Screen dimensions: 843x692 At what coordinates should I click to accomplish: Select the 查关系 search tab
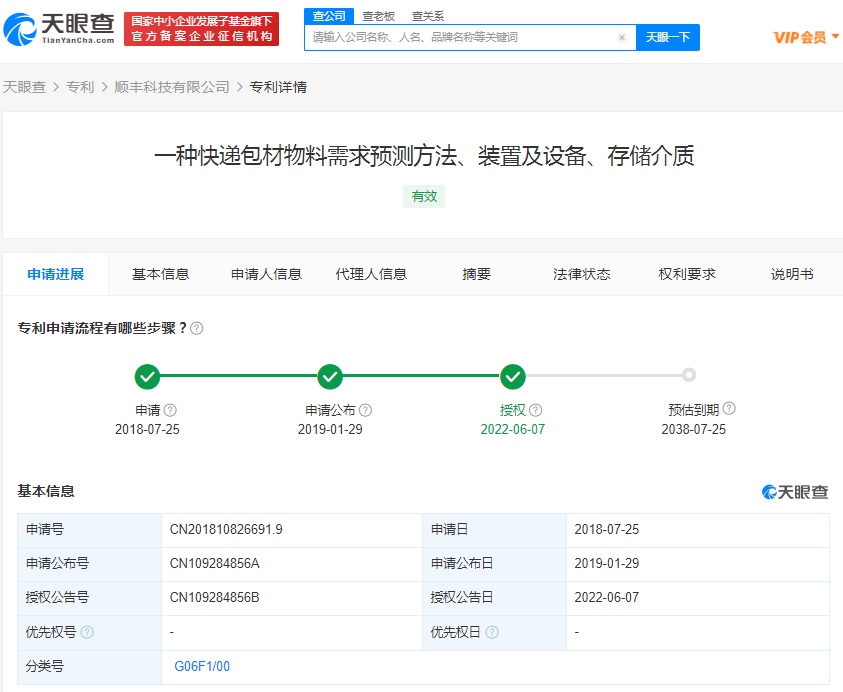(428, 16)
